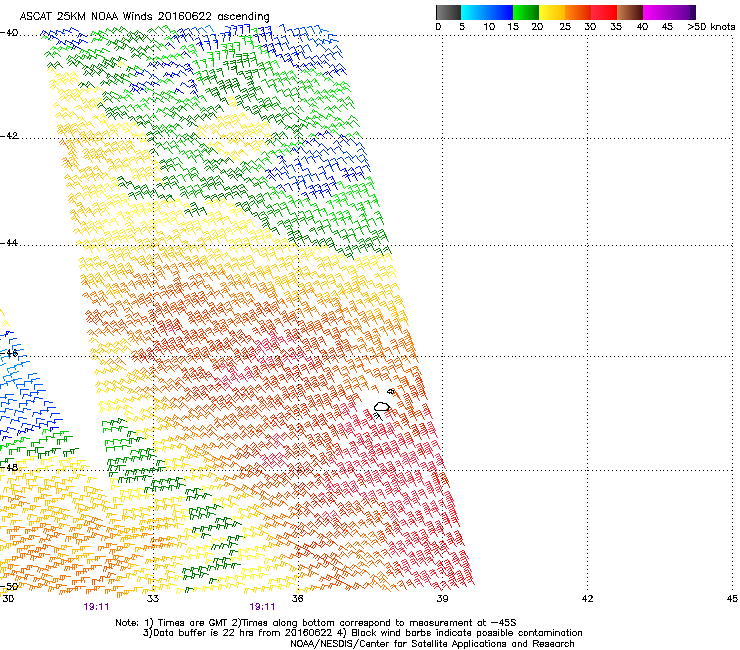The width and height of the screenshot is (740, 650).
Task: Click the legend label 45
Action: coord(667,27)
